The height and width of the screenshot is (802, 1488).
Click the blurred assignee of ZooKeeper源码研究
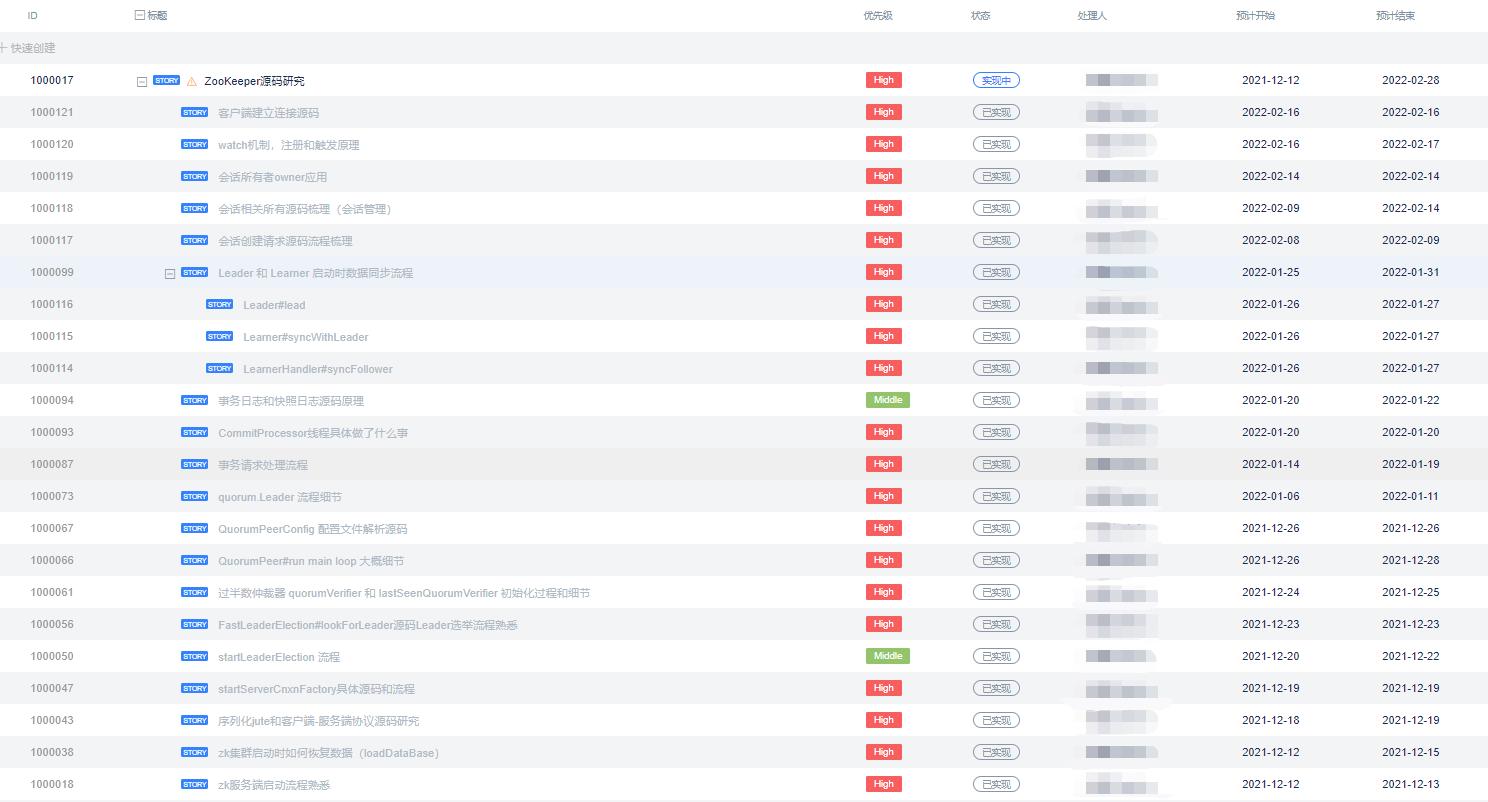[1122, 80]
